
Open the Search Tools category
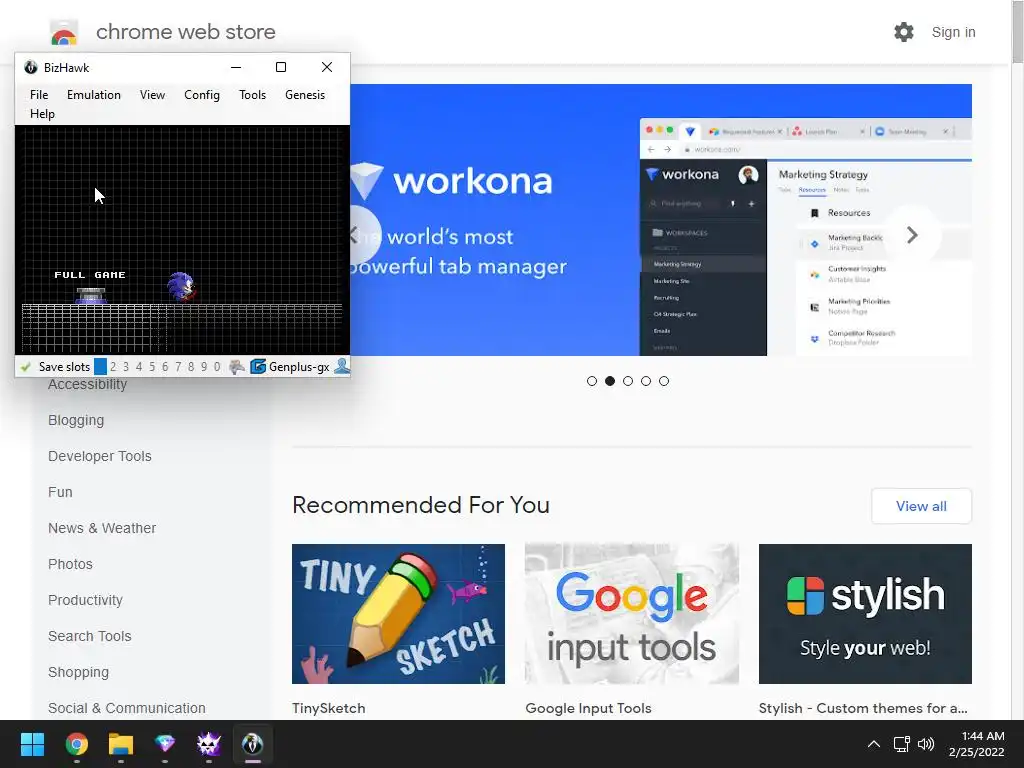pyautogui.click(x=89, y=636)
